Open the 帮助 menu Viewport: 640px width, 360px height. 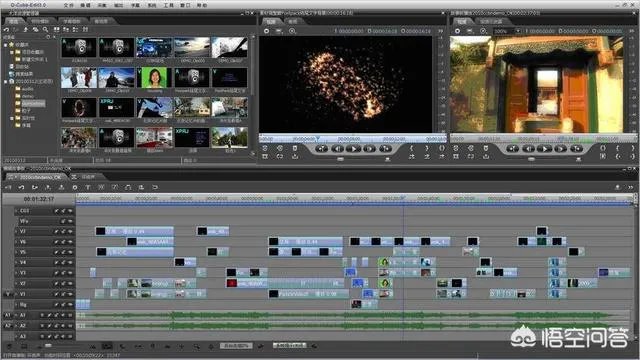(202, 5)
